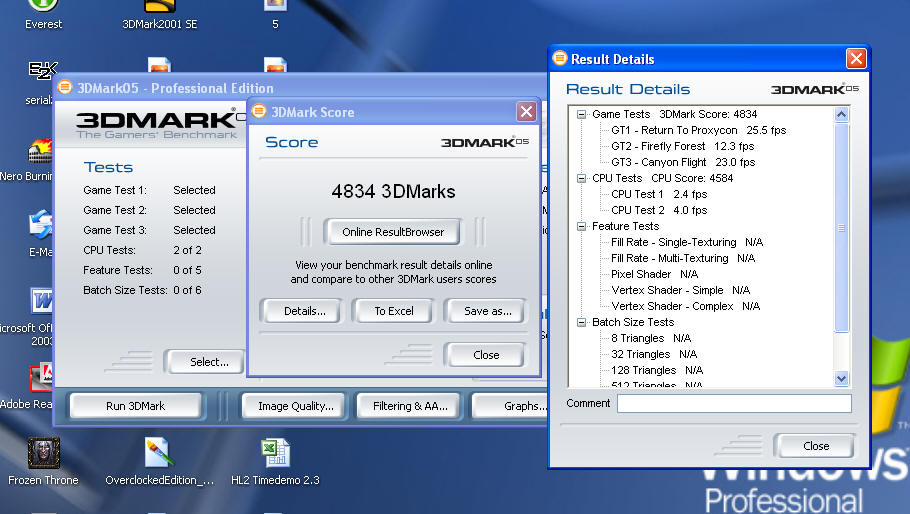
Task: Click the Save as... button
Action: (488, 311)
